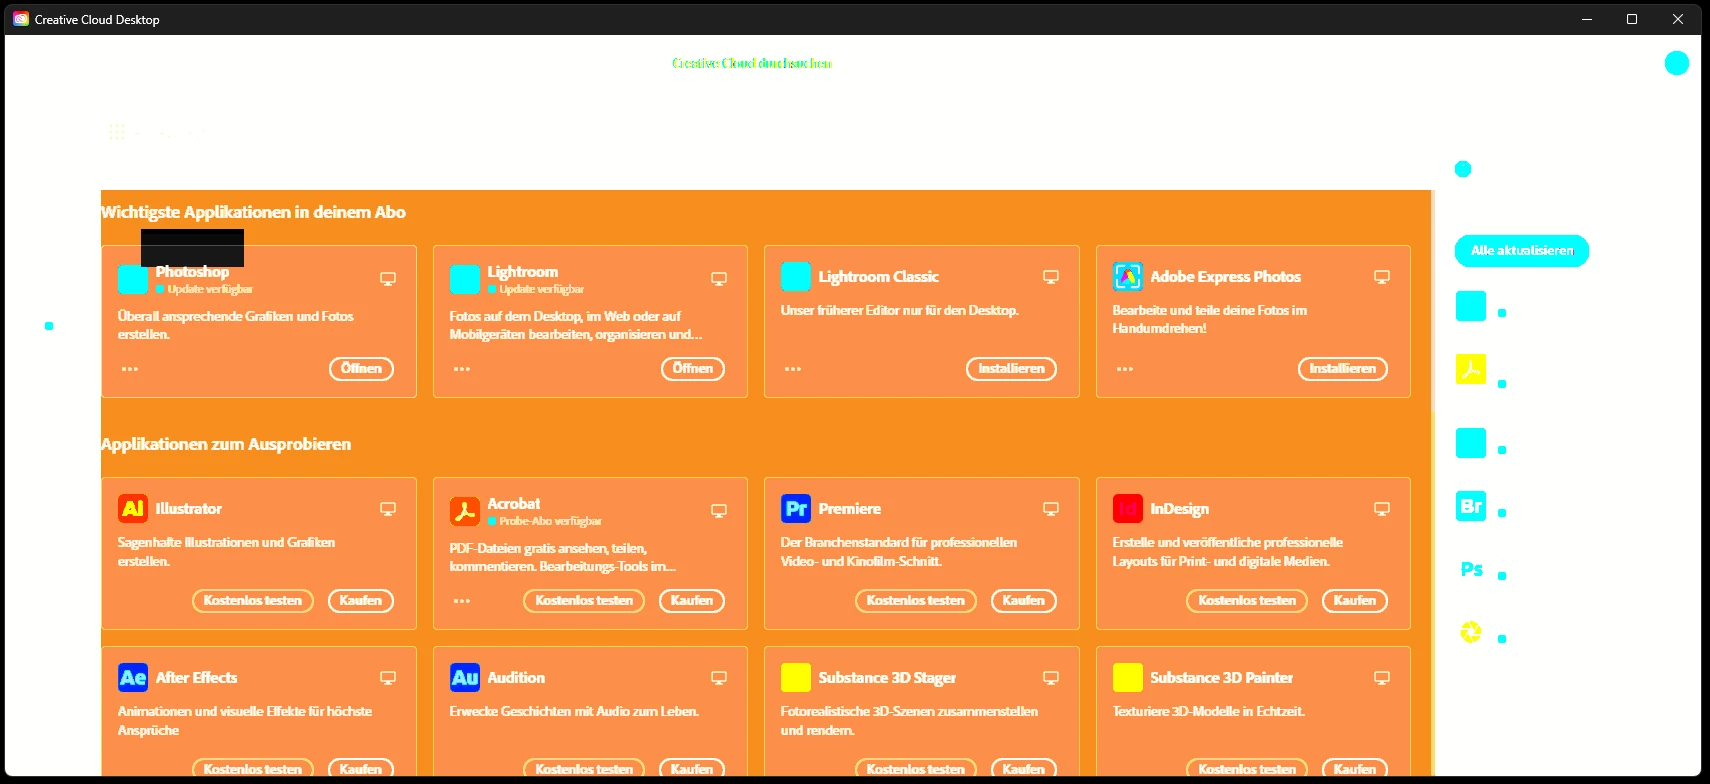Install Lightroom Classic via Installieren
This screenshot has height=784, width=1710.
coord(1011,369)
